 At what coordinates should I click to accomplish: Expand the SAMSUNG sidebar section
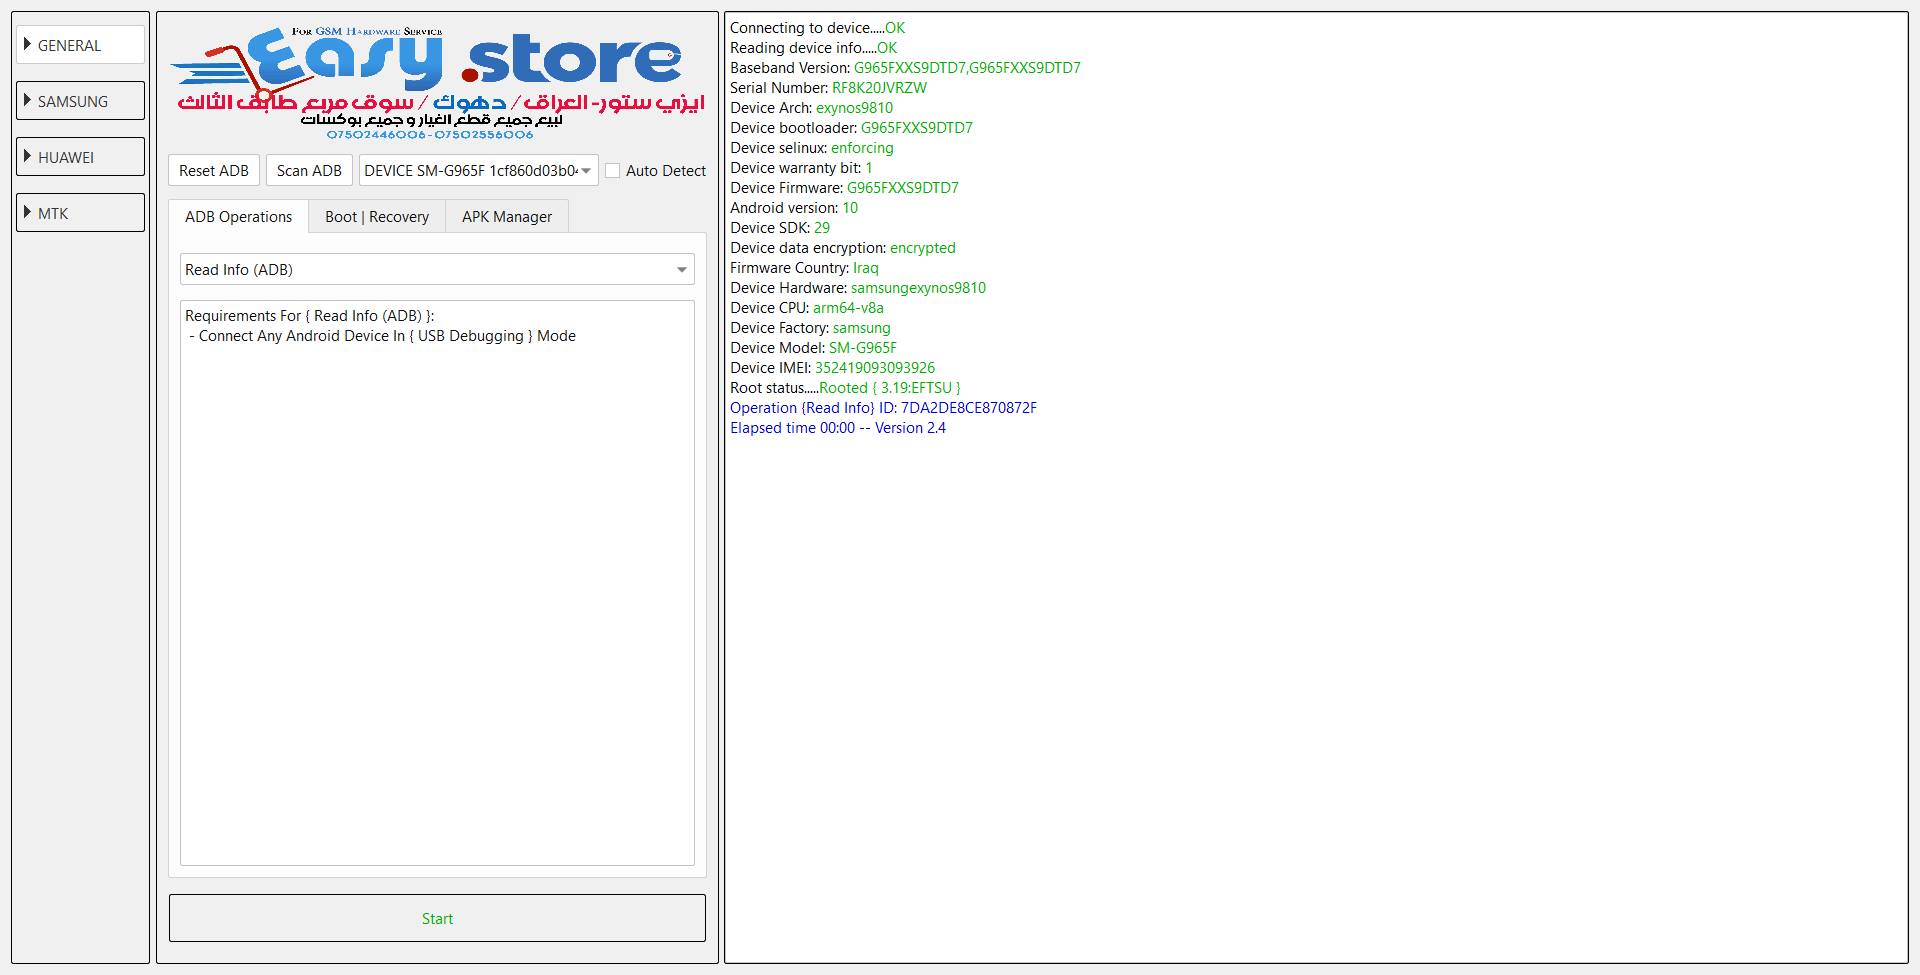pyautogui.click(x=80, y=101)
